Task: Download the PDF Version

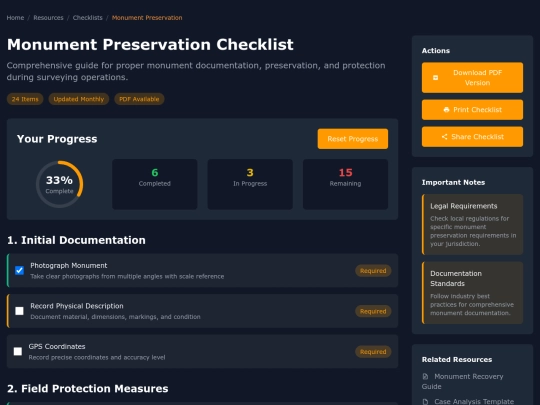Action: pyautogui.click(x=472, y=78)
